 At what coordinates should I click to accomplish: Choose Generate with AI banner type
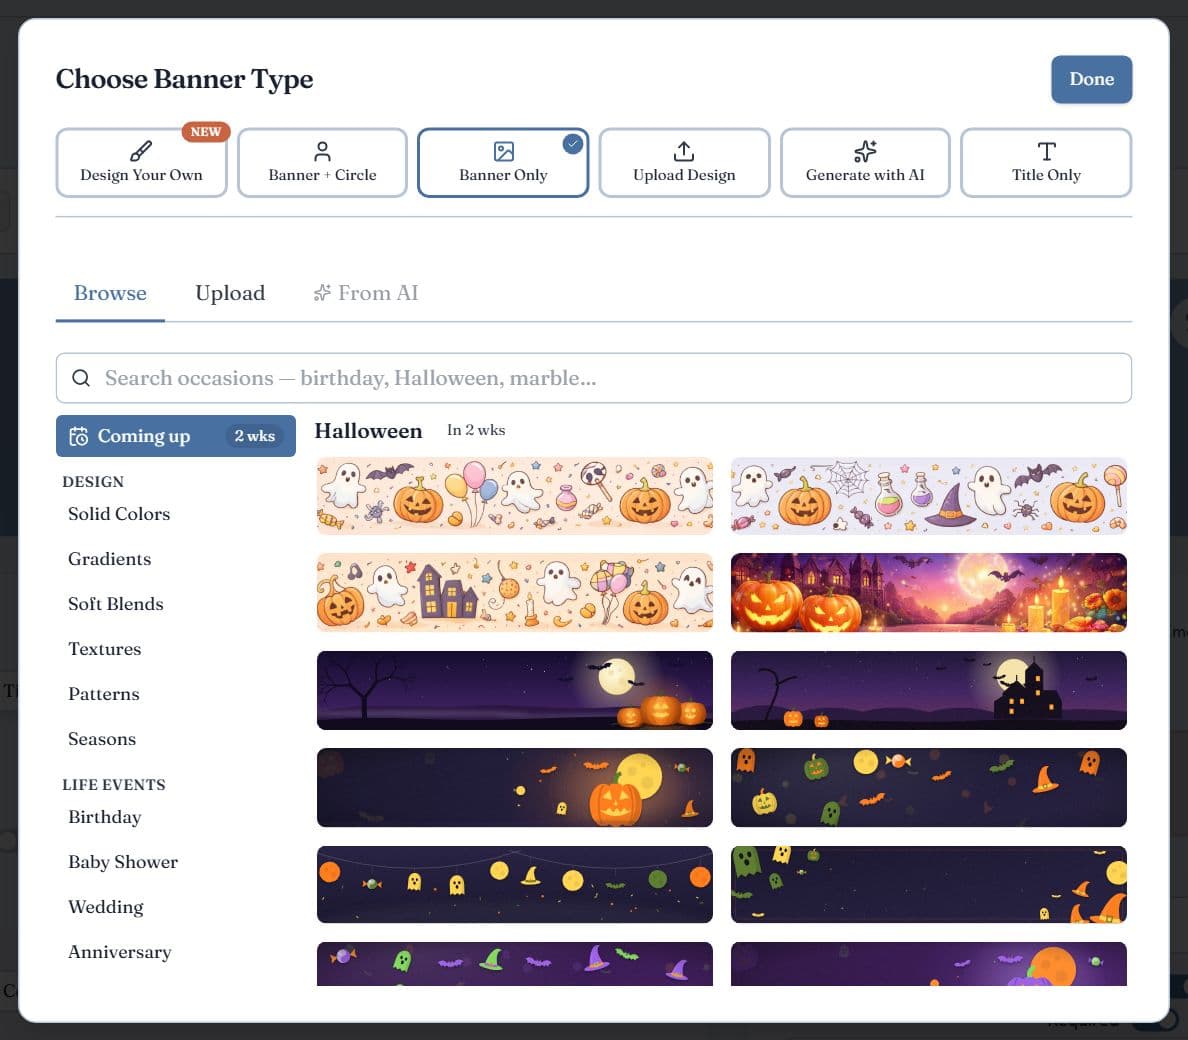tap(864, 163)
